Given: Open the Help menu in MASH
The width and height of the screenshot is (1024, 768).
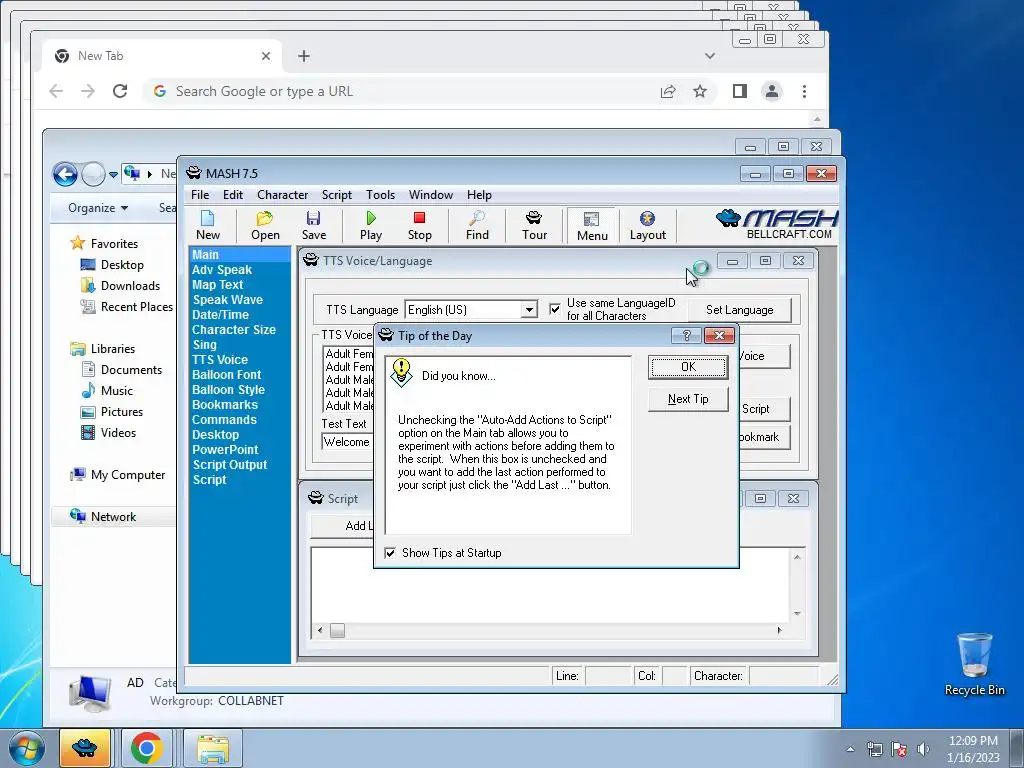Looking at the screenshot, I should [479, 195].
